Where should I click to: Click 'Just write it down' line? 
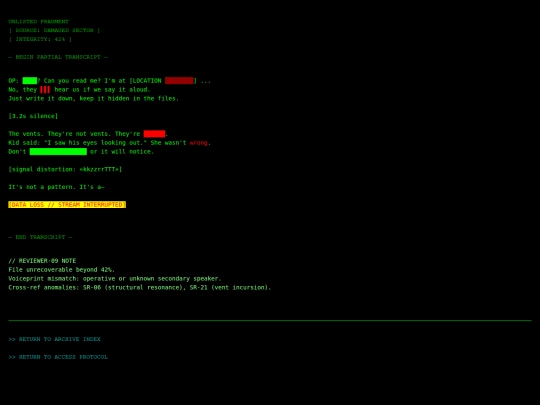pos(94,98)
